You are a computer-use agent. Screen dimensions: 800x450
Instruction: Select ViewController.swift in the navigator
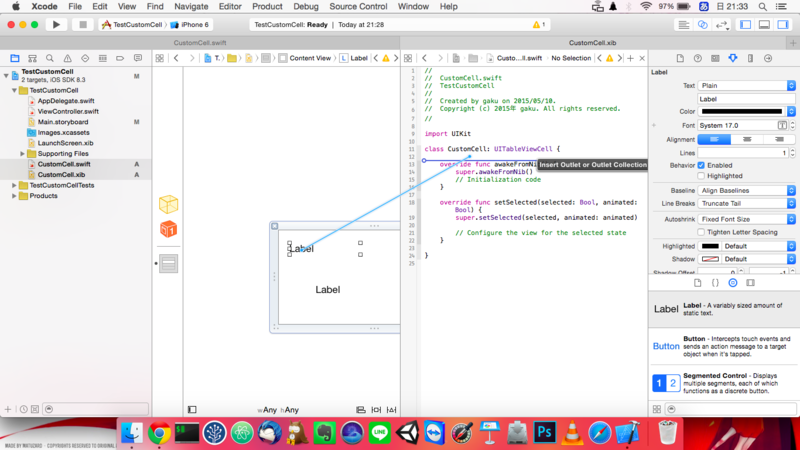point(68,111)
